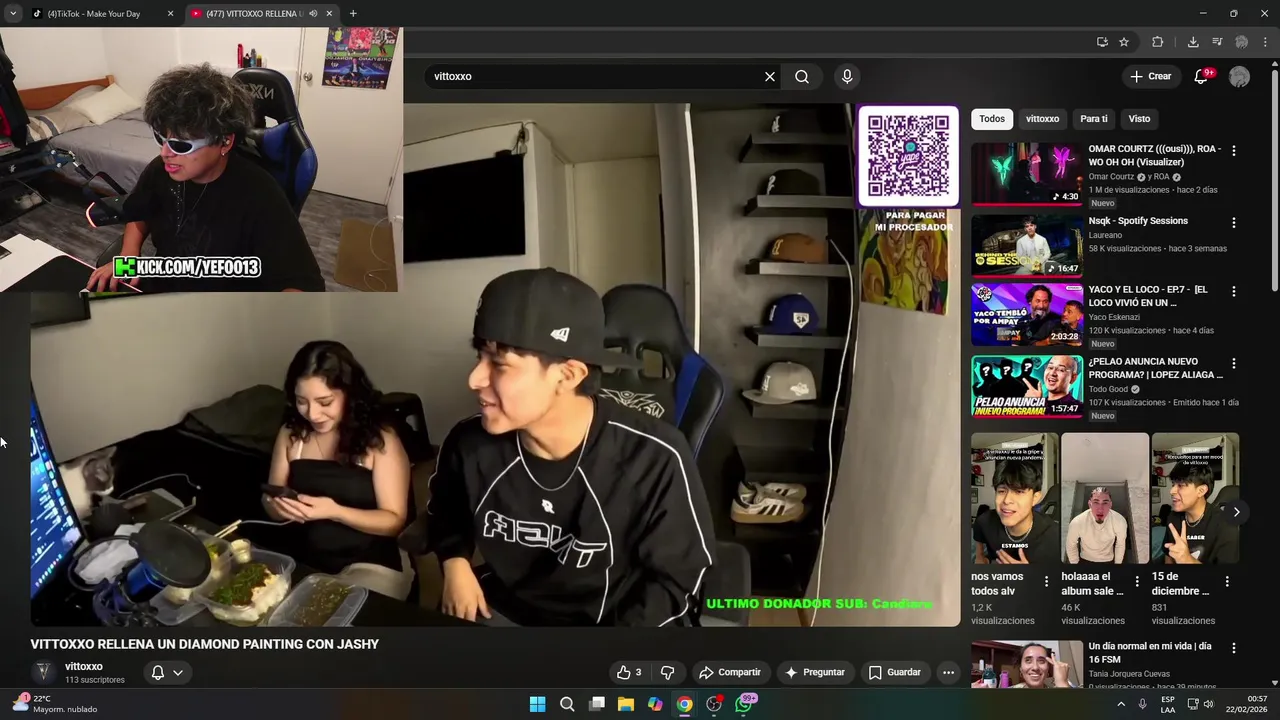Bookmark this page with the star icon

pos(1124,42)
